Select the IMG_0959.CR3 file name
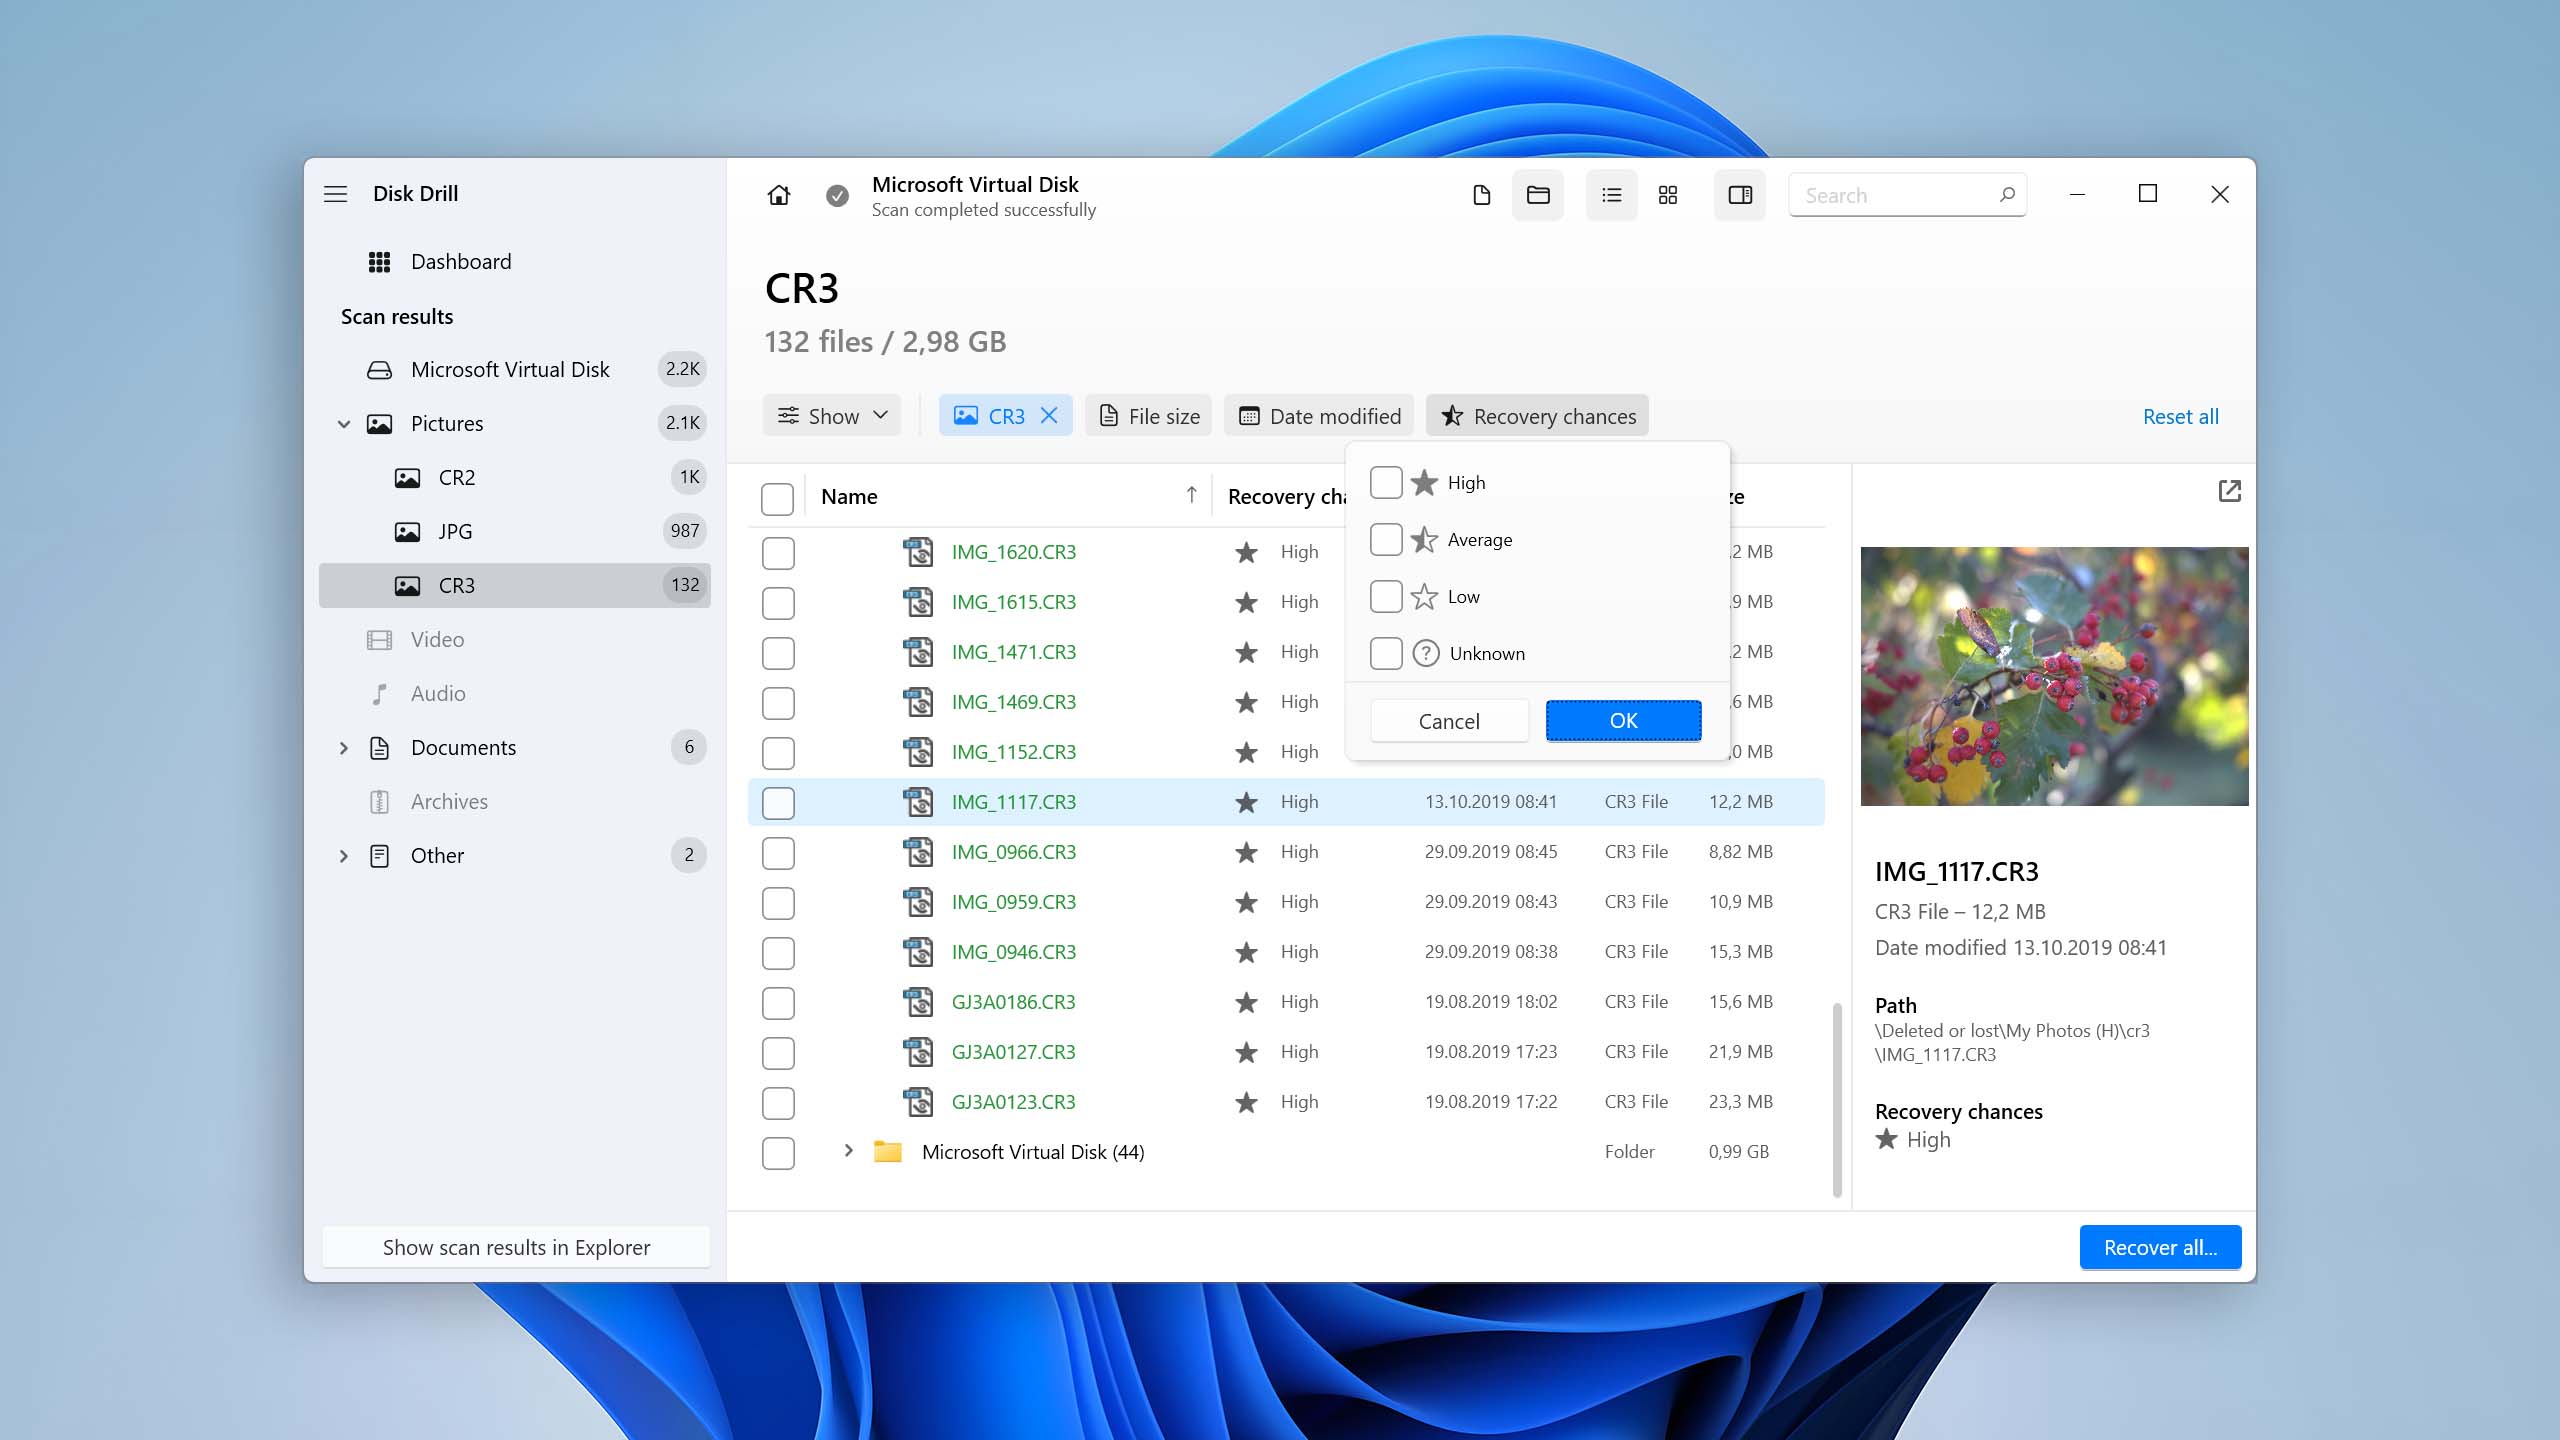 click(1013, 902)
